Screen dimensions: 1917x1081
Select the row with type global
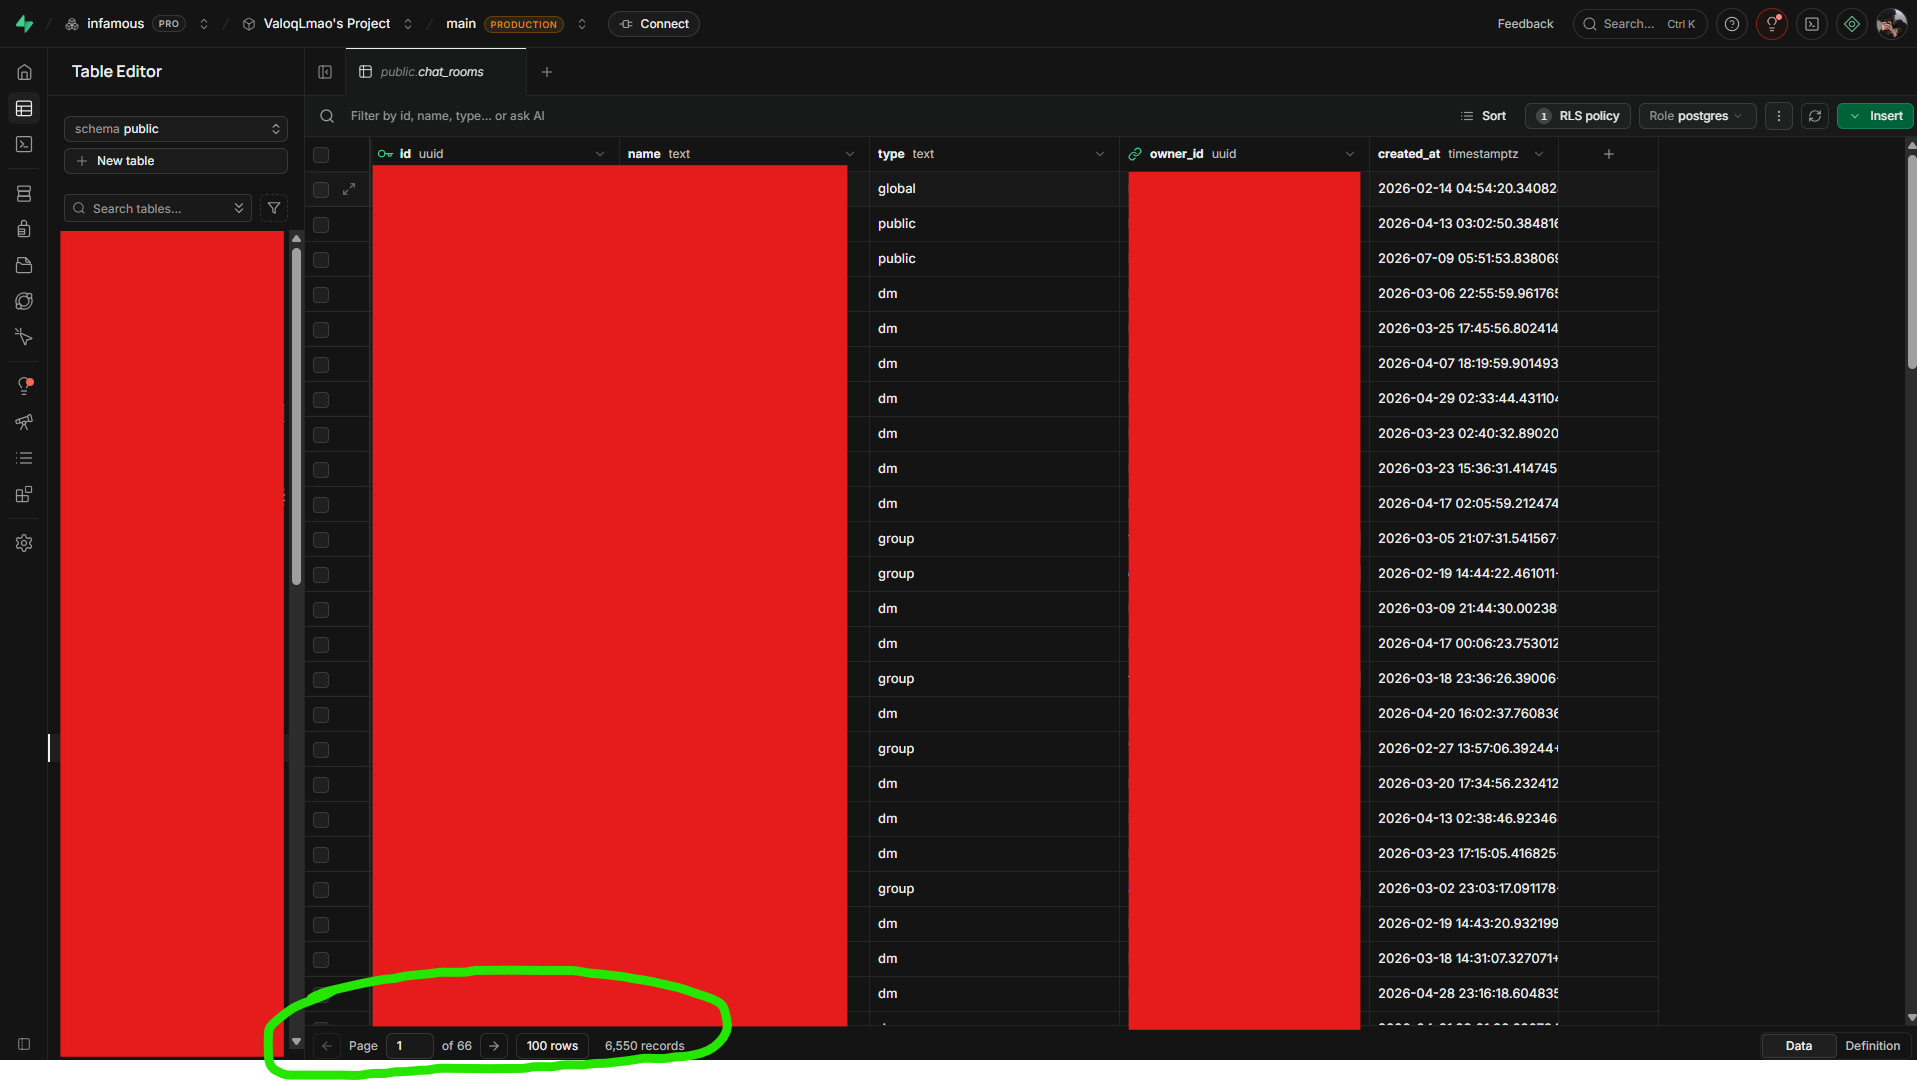(321, 190)
